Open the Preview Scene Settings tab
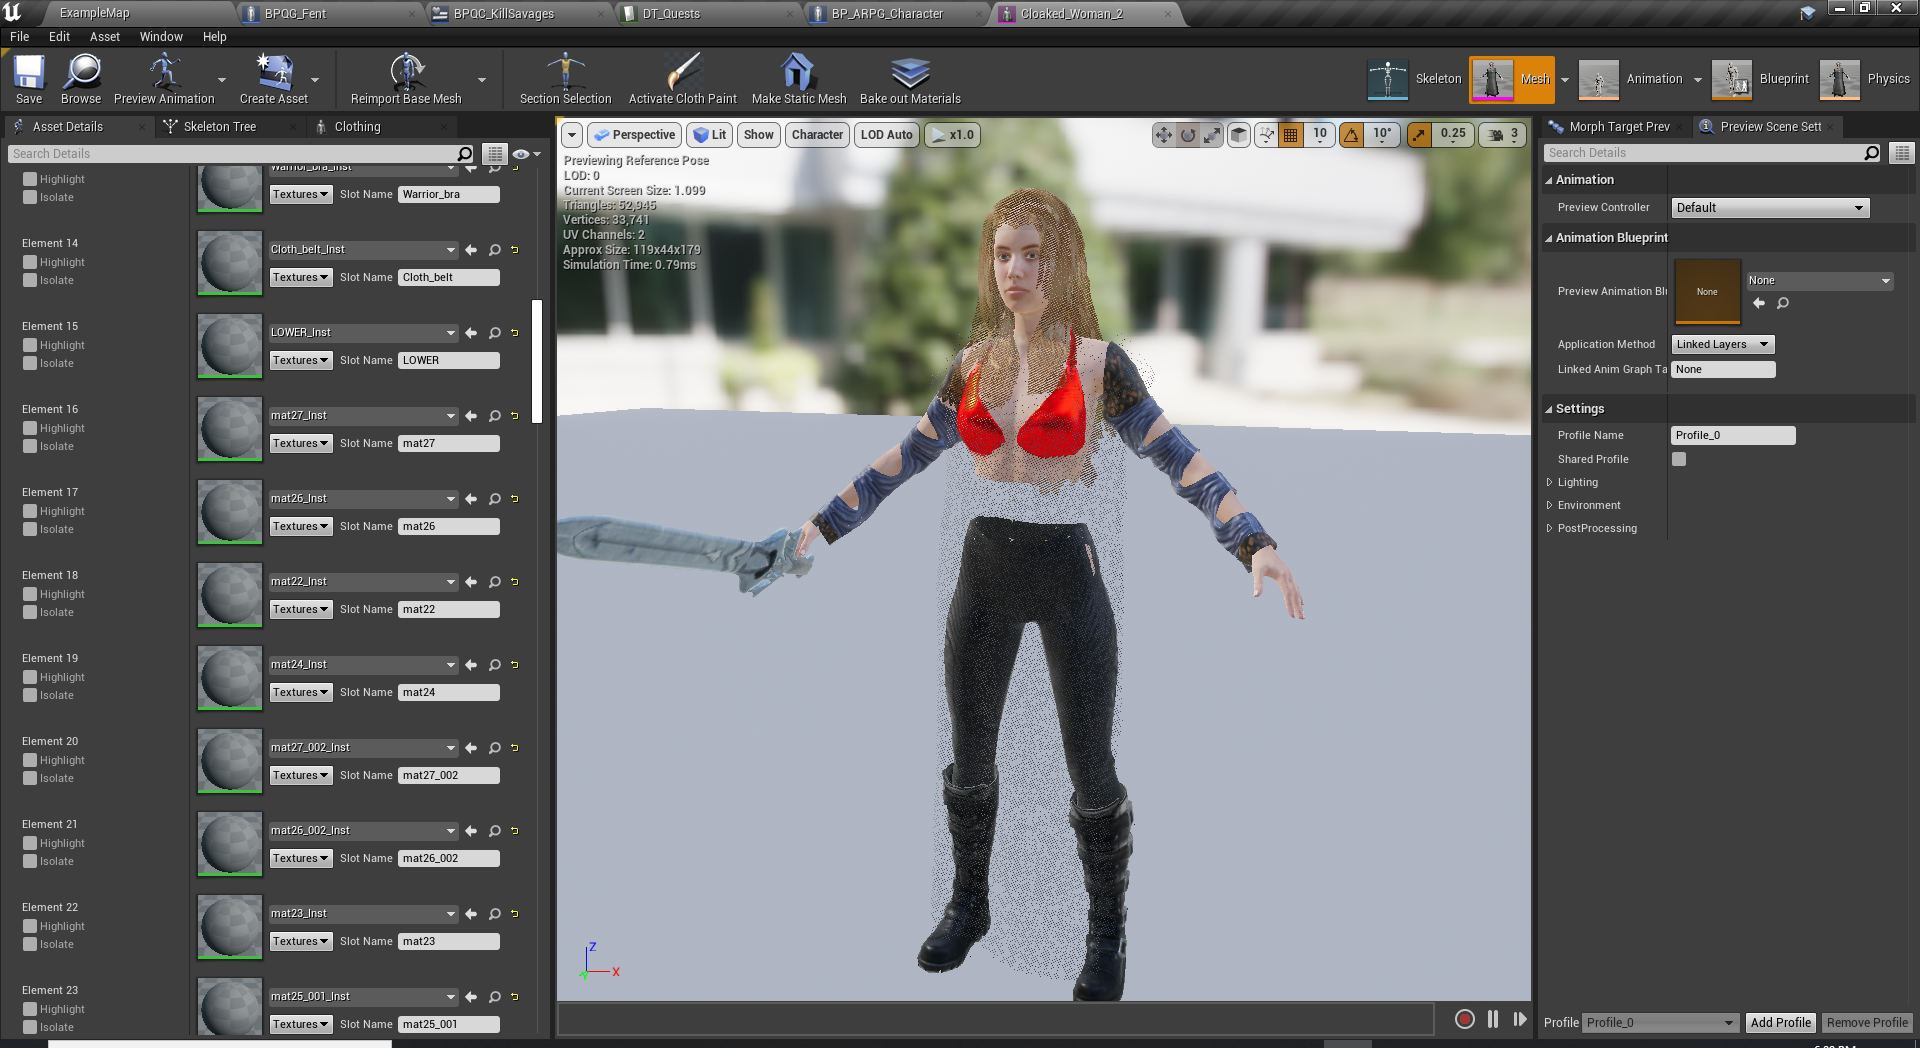Screen dimensions: 1920x1048 click(x=1770, y=127)
